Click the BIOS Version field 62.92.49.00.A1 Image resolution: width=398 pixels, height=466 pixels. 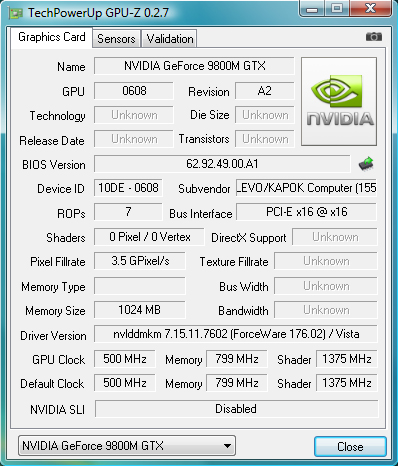click(x=222, y=164)
